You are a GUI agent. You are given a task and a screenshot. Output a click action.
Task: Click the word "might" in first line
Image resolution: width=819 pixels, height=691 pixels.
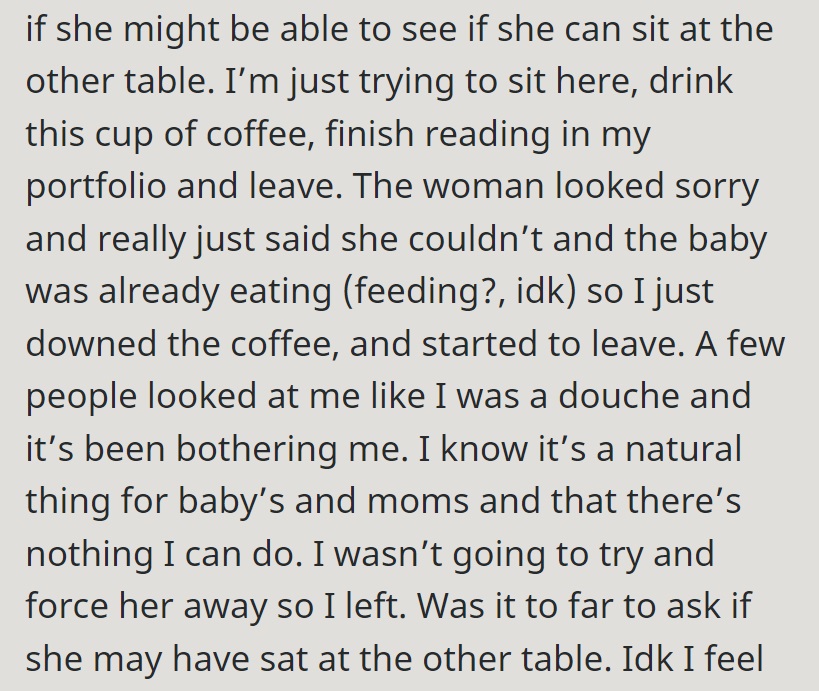click(x=171, y=30)
